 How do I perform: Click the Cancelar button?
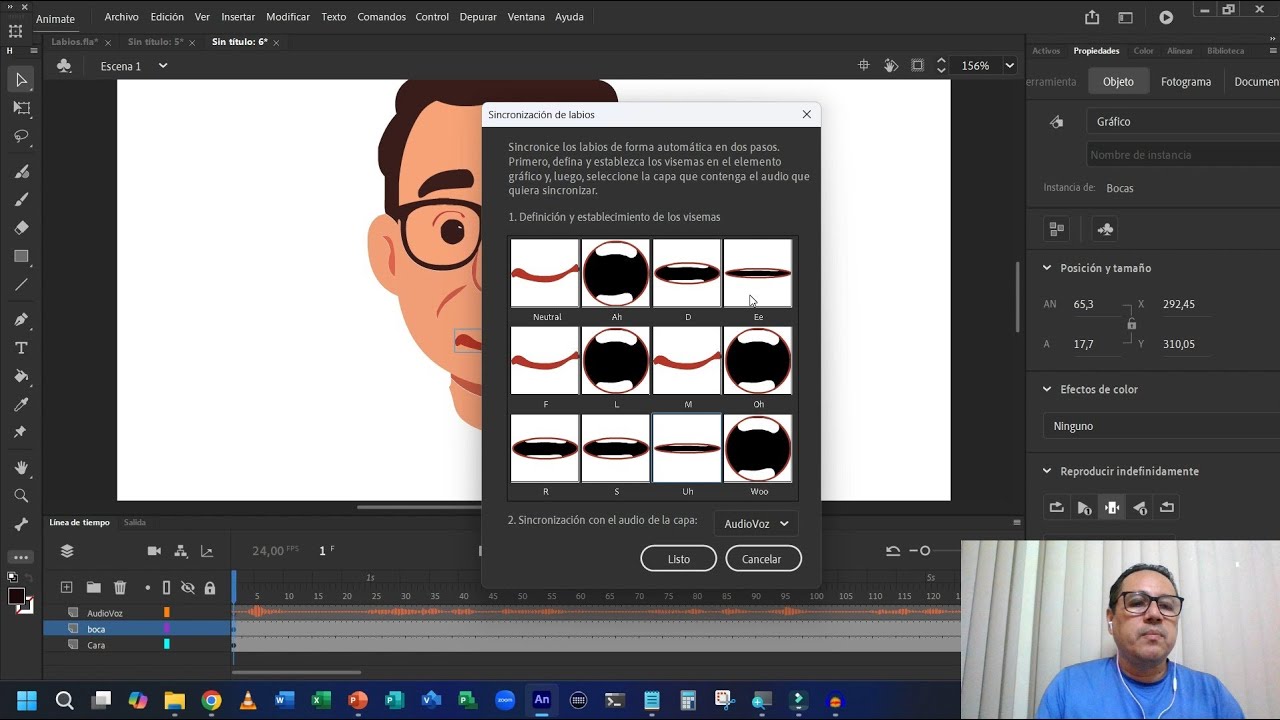point(761,559)
